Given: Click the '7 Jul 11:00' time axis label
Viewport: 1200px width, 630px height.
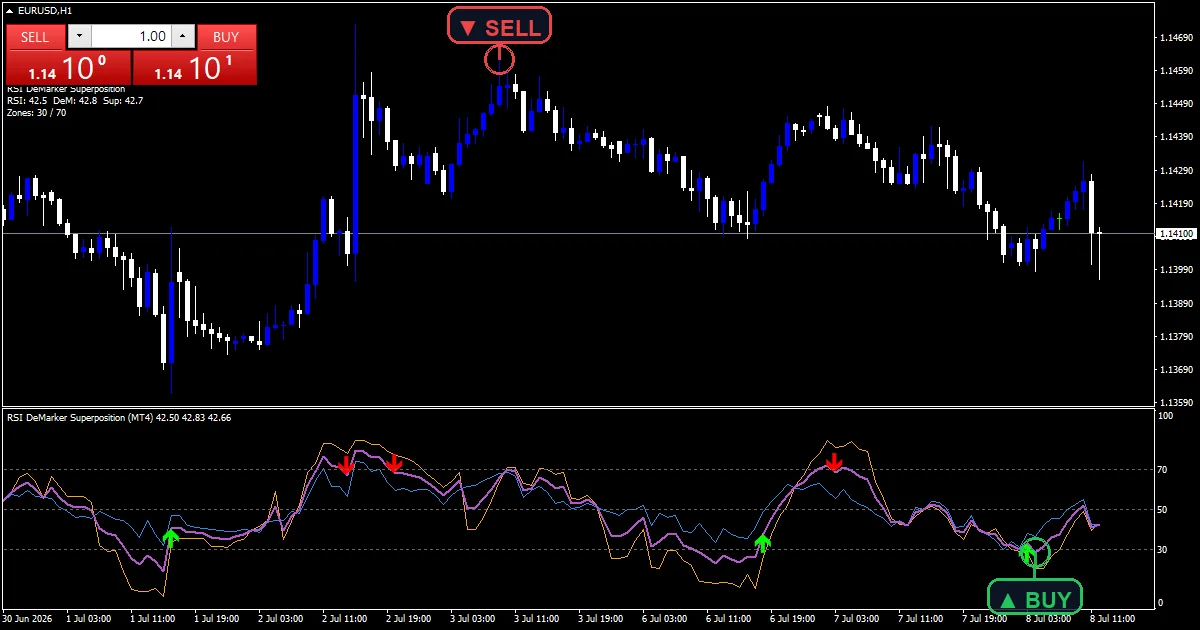Looking at the screenshot, I should [919, 619].
